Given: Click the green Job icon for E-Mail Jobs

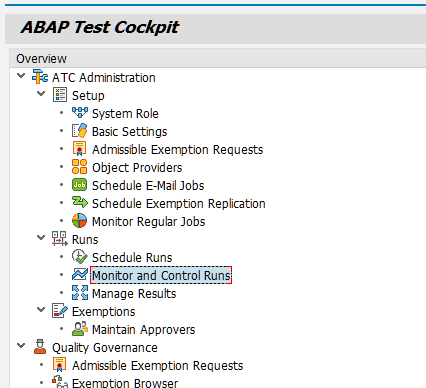Looking at the screenshot, I should (80, 185).
